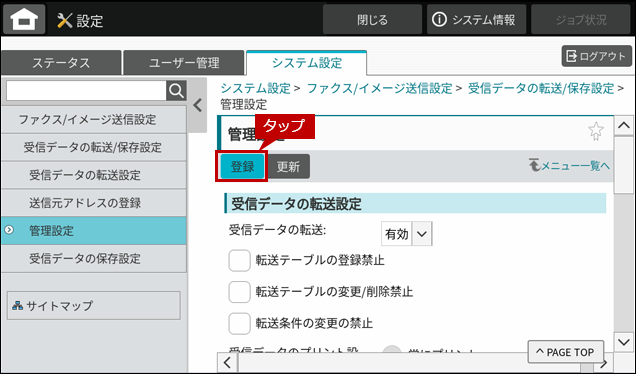
Task: Open 受信データの転送設定 in the sidebar
Action: click(94, 175)
